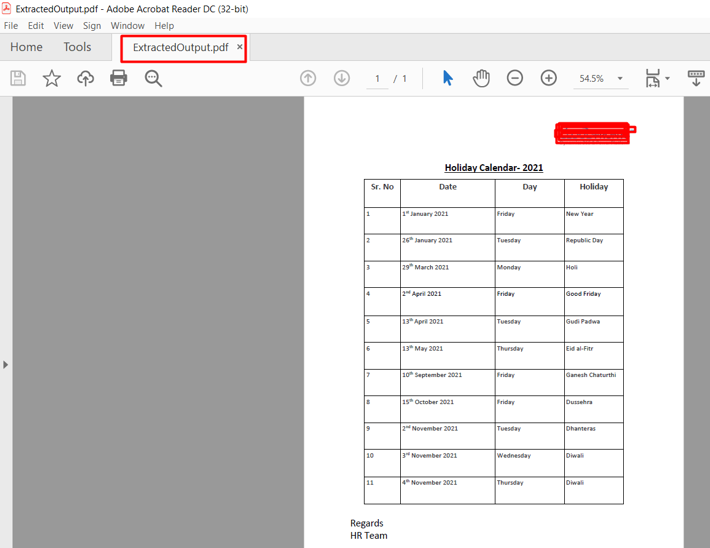Zoom out with minus icon
The width and height of the screenshot is (710, 548).
[515, 78]
